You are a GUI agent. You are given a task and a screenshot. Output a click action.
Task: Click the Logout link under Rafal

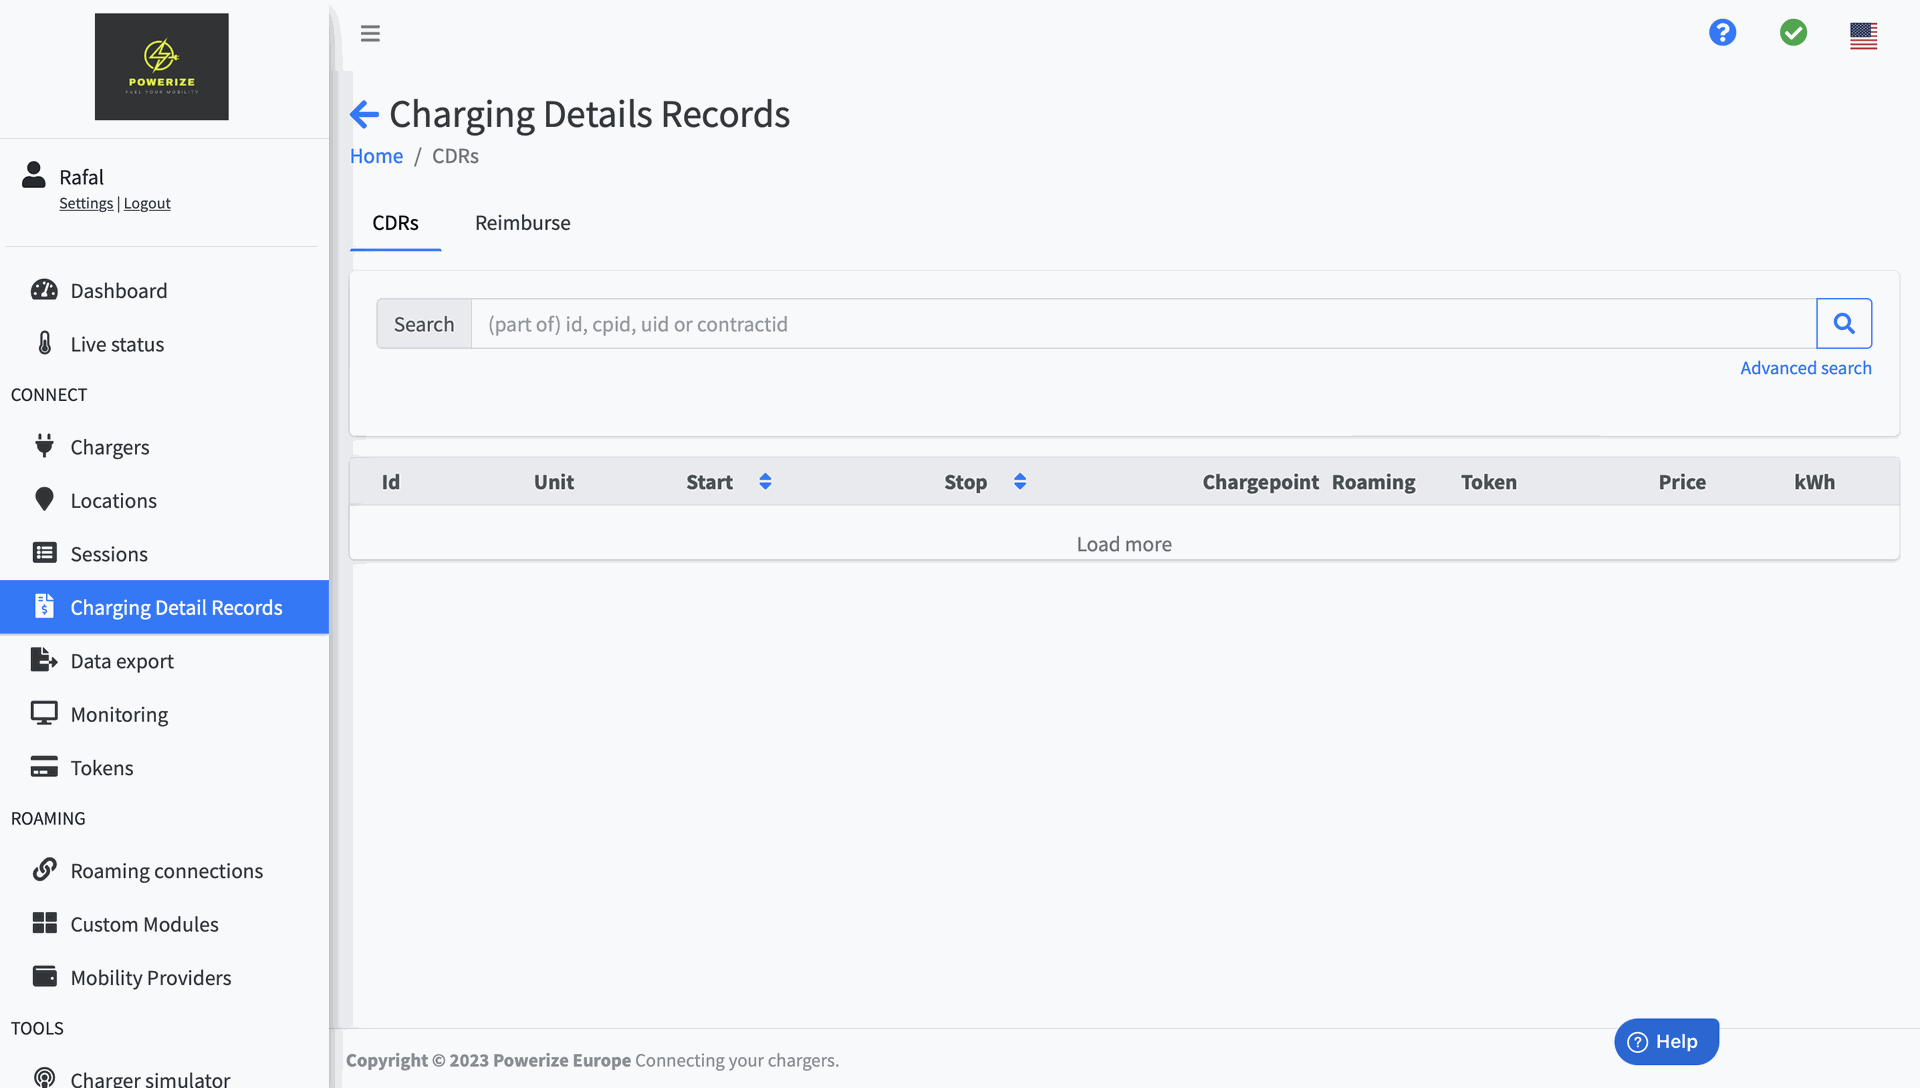click(147, 203)
